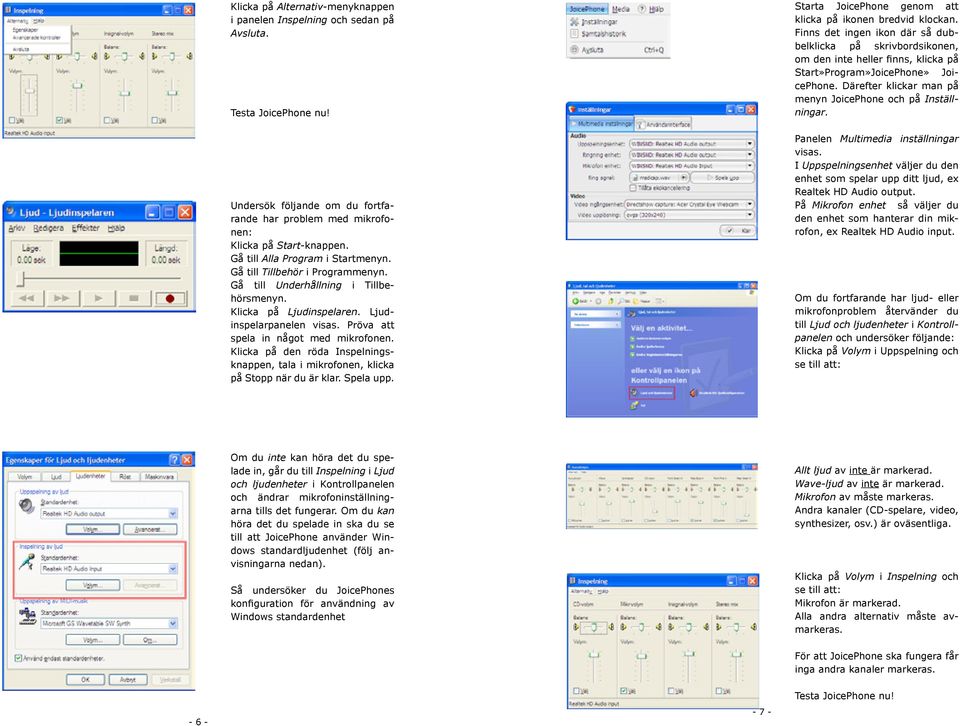
Task: Click the shield icon in Inställningar title bar
Action: (x=573, y=110)
